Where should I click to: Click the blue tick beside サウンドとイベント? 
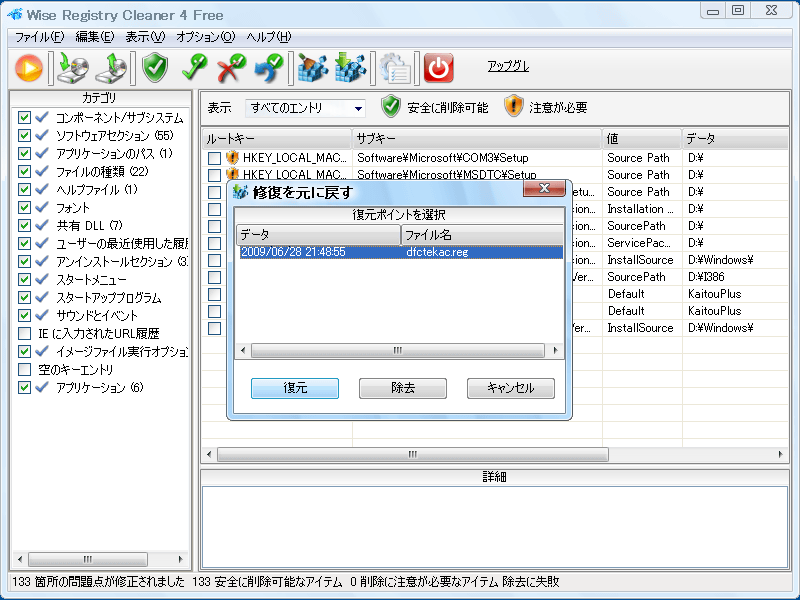42,315
